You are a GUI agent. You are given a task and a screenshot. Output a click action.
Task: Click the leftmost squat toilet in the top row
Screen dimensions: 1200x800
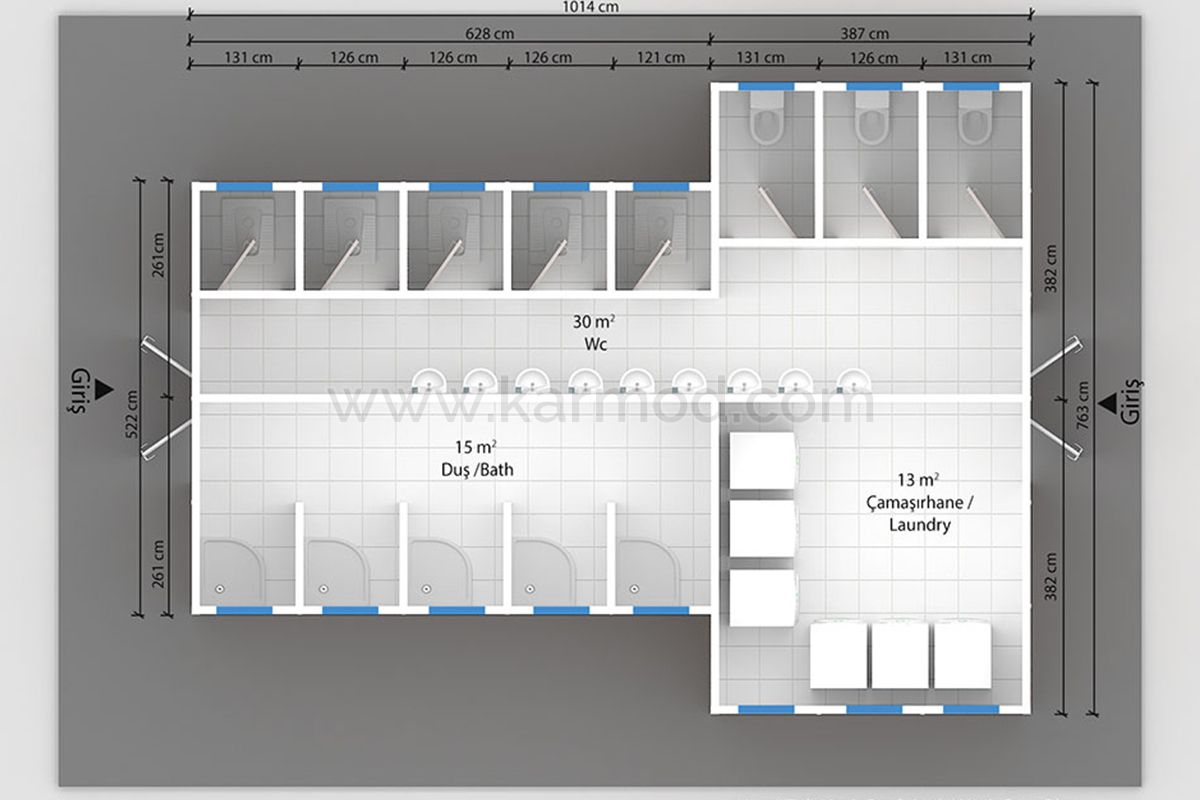244,221
